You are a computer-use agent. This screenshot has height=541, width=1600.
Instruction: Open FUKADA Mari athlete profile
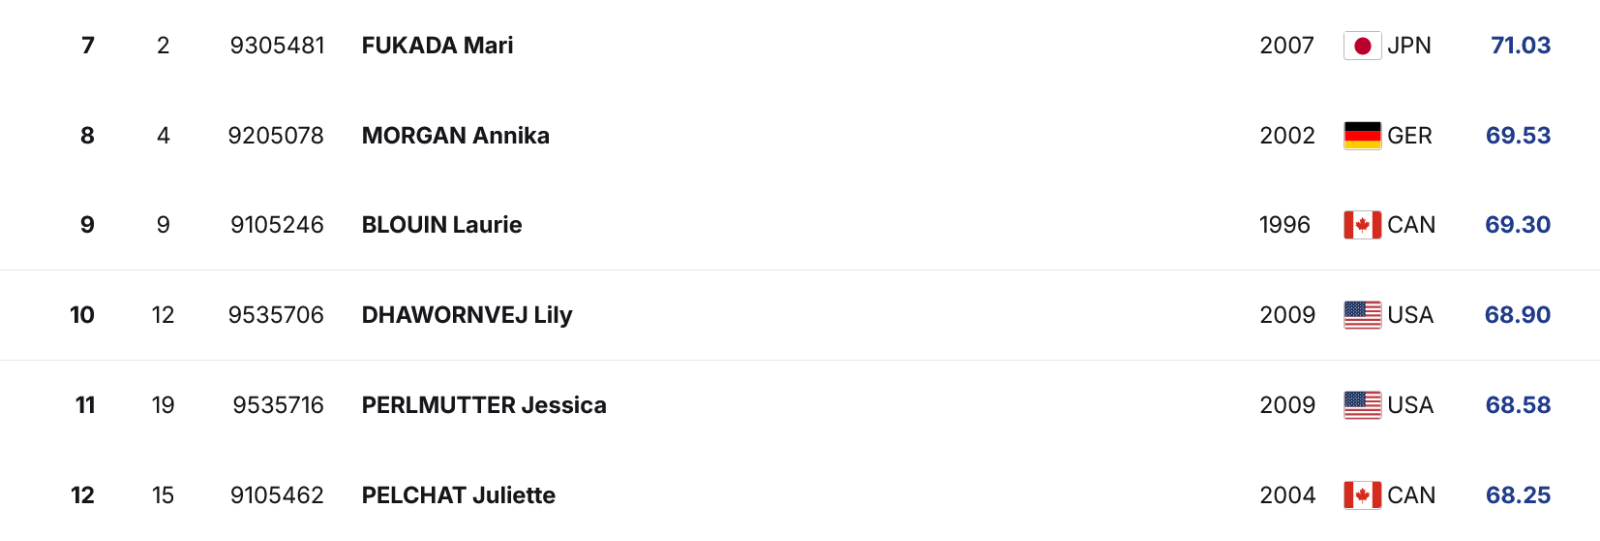(x=437, y=46)
